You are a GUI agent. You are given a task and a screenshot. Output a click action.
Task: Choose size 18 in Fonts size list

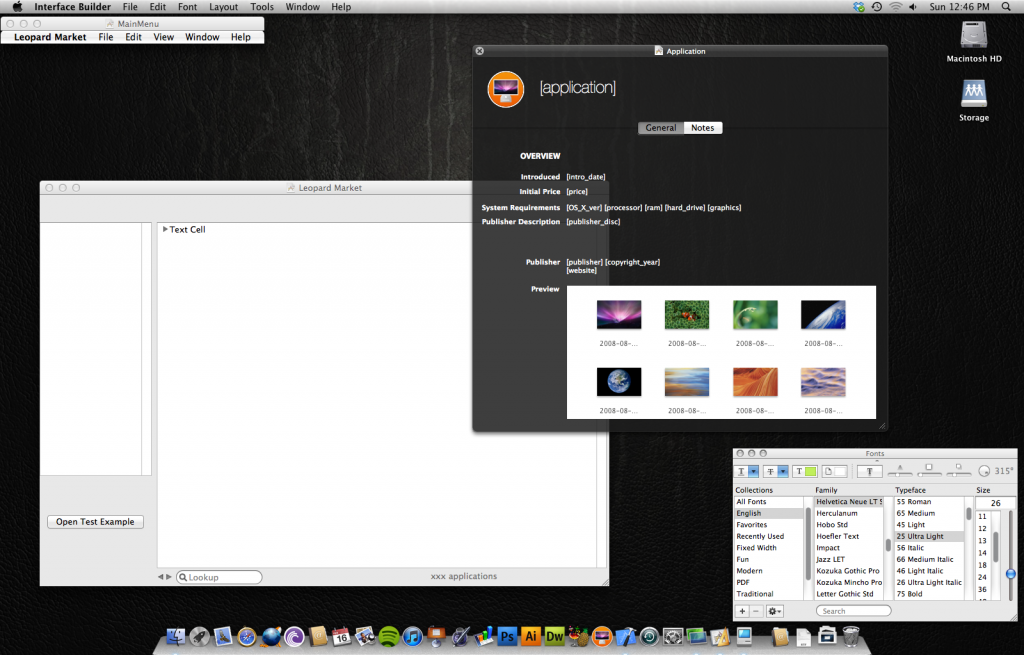click(983, 565)
